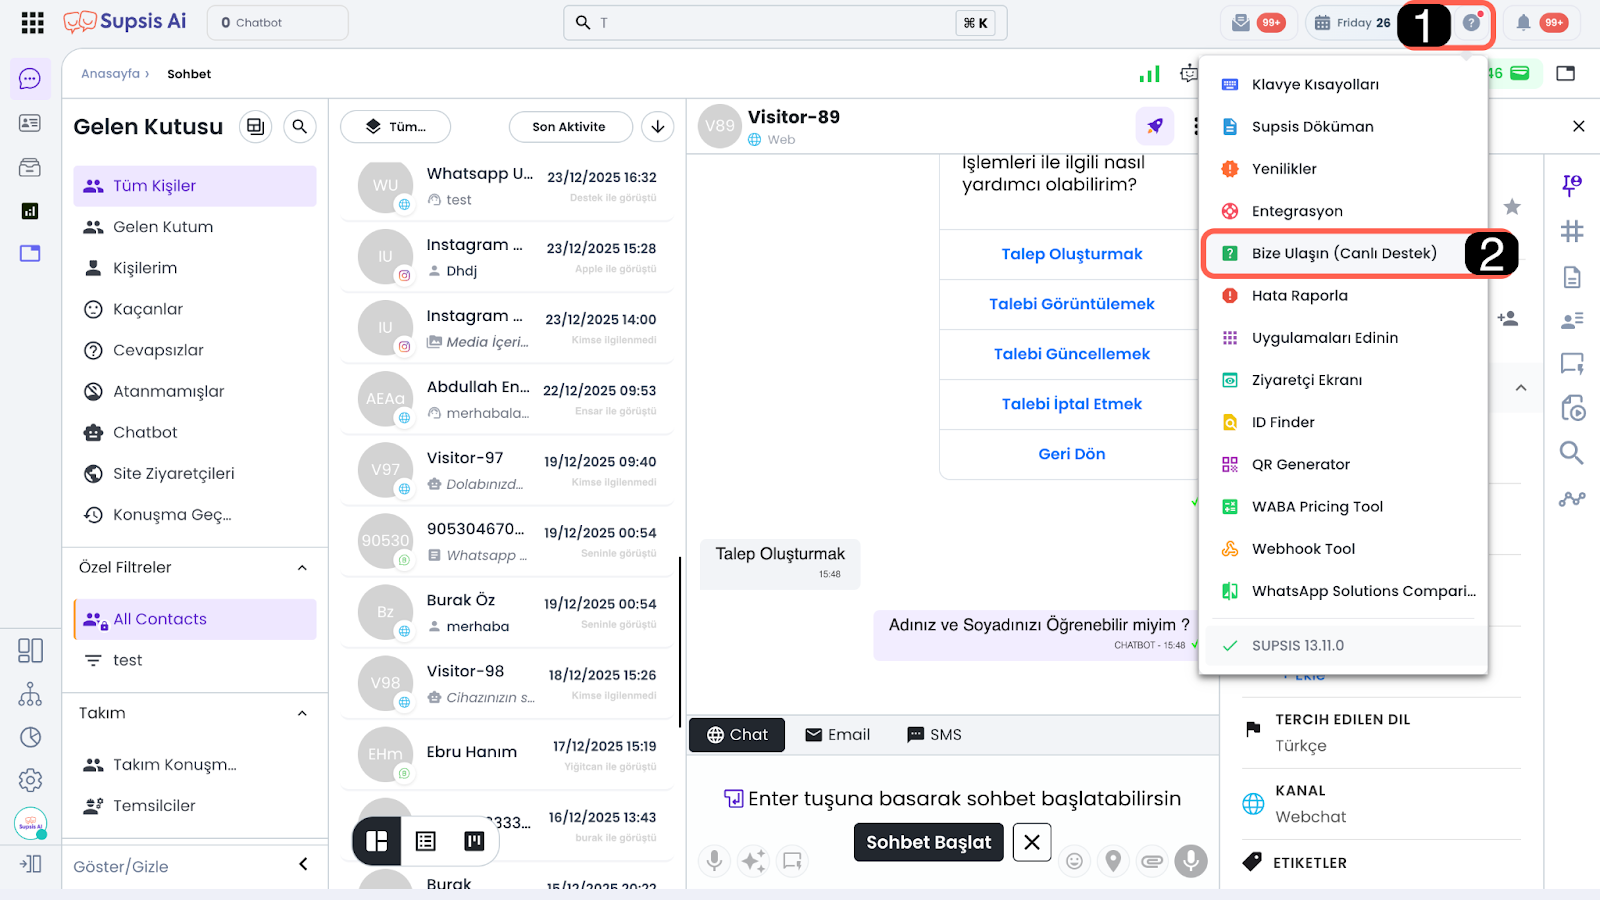The image size is (1600, 900).
Task: Switch to the list view layout
Action: [x=426, y=841]
